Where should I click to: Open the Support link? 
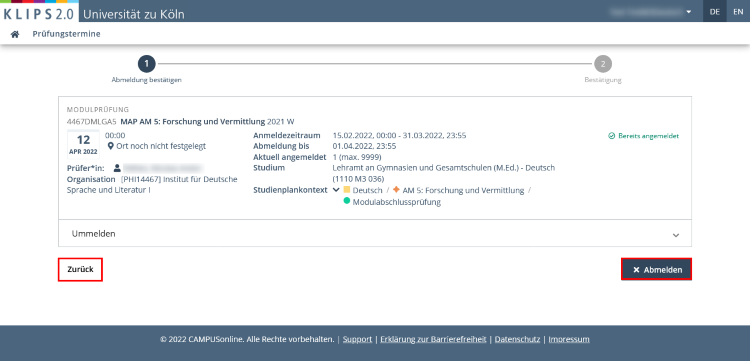pos(357,339)
